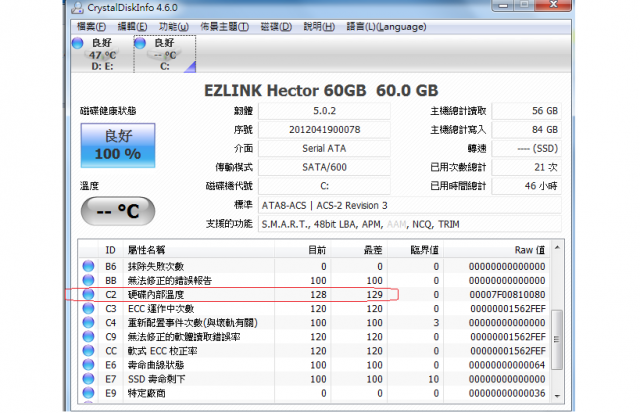Select attribute name 無法修正的錯誤報告
Viewport: 640px width, 413px height.
[x=170, y=280]
